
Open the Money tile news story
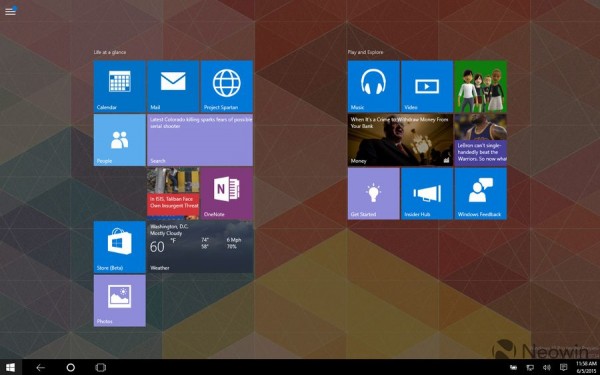400,140
